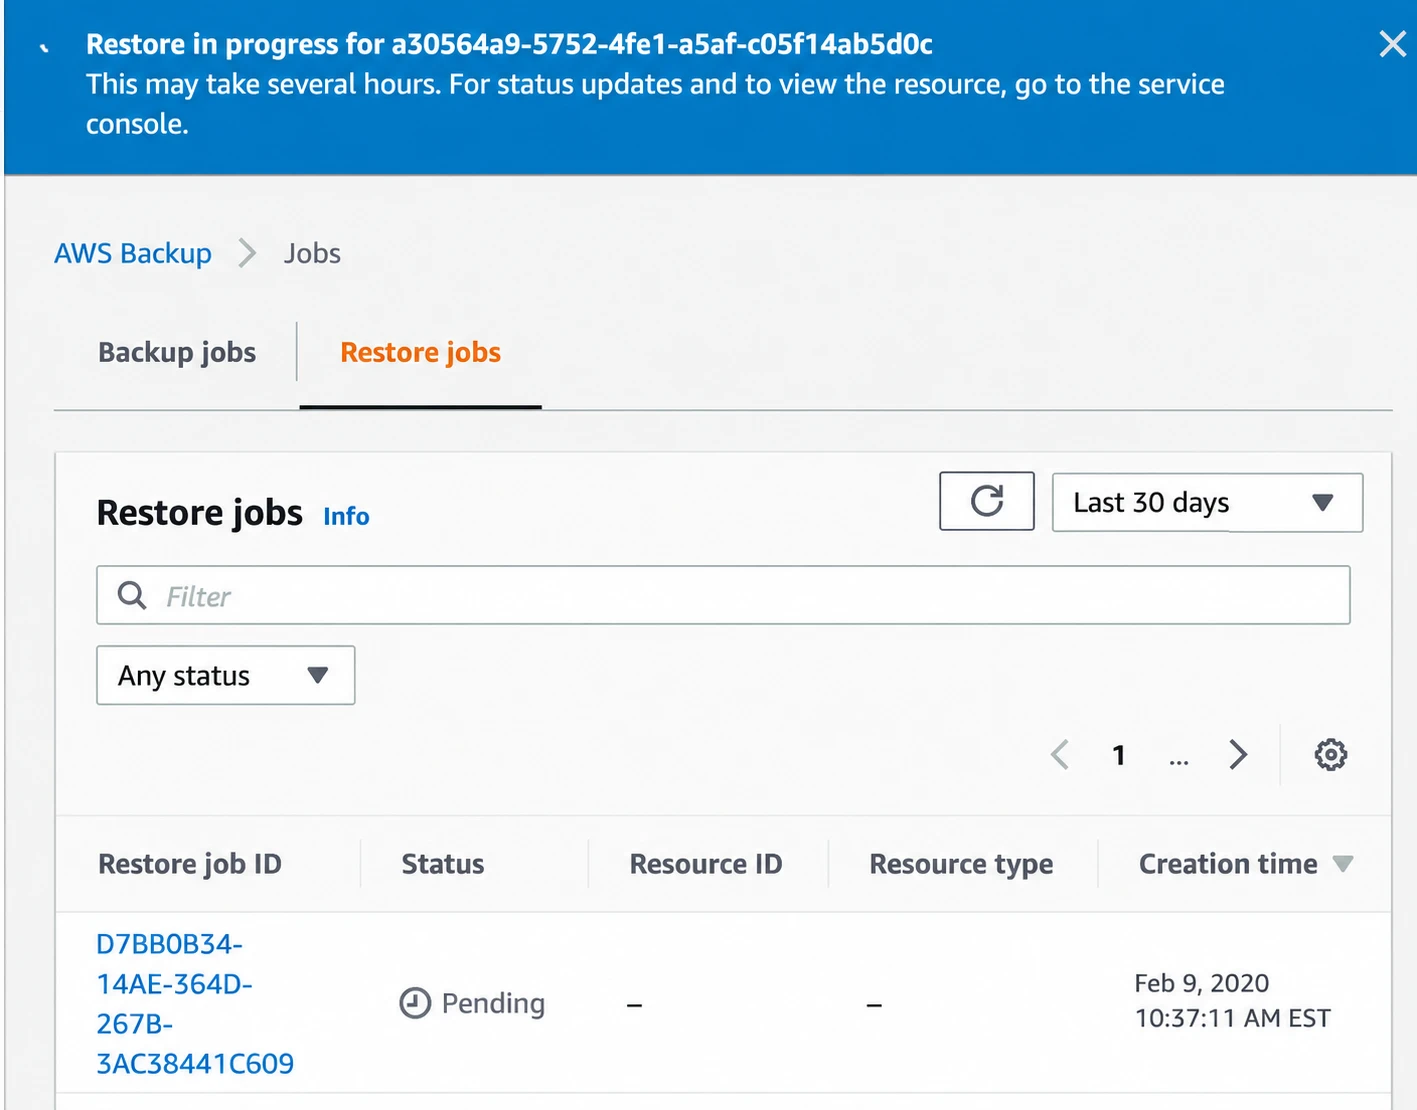Open the Any status filter dropdown
Screen dimensions: 1417x1110
226,676
